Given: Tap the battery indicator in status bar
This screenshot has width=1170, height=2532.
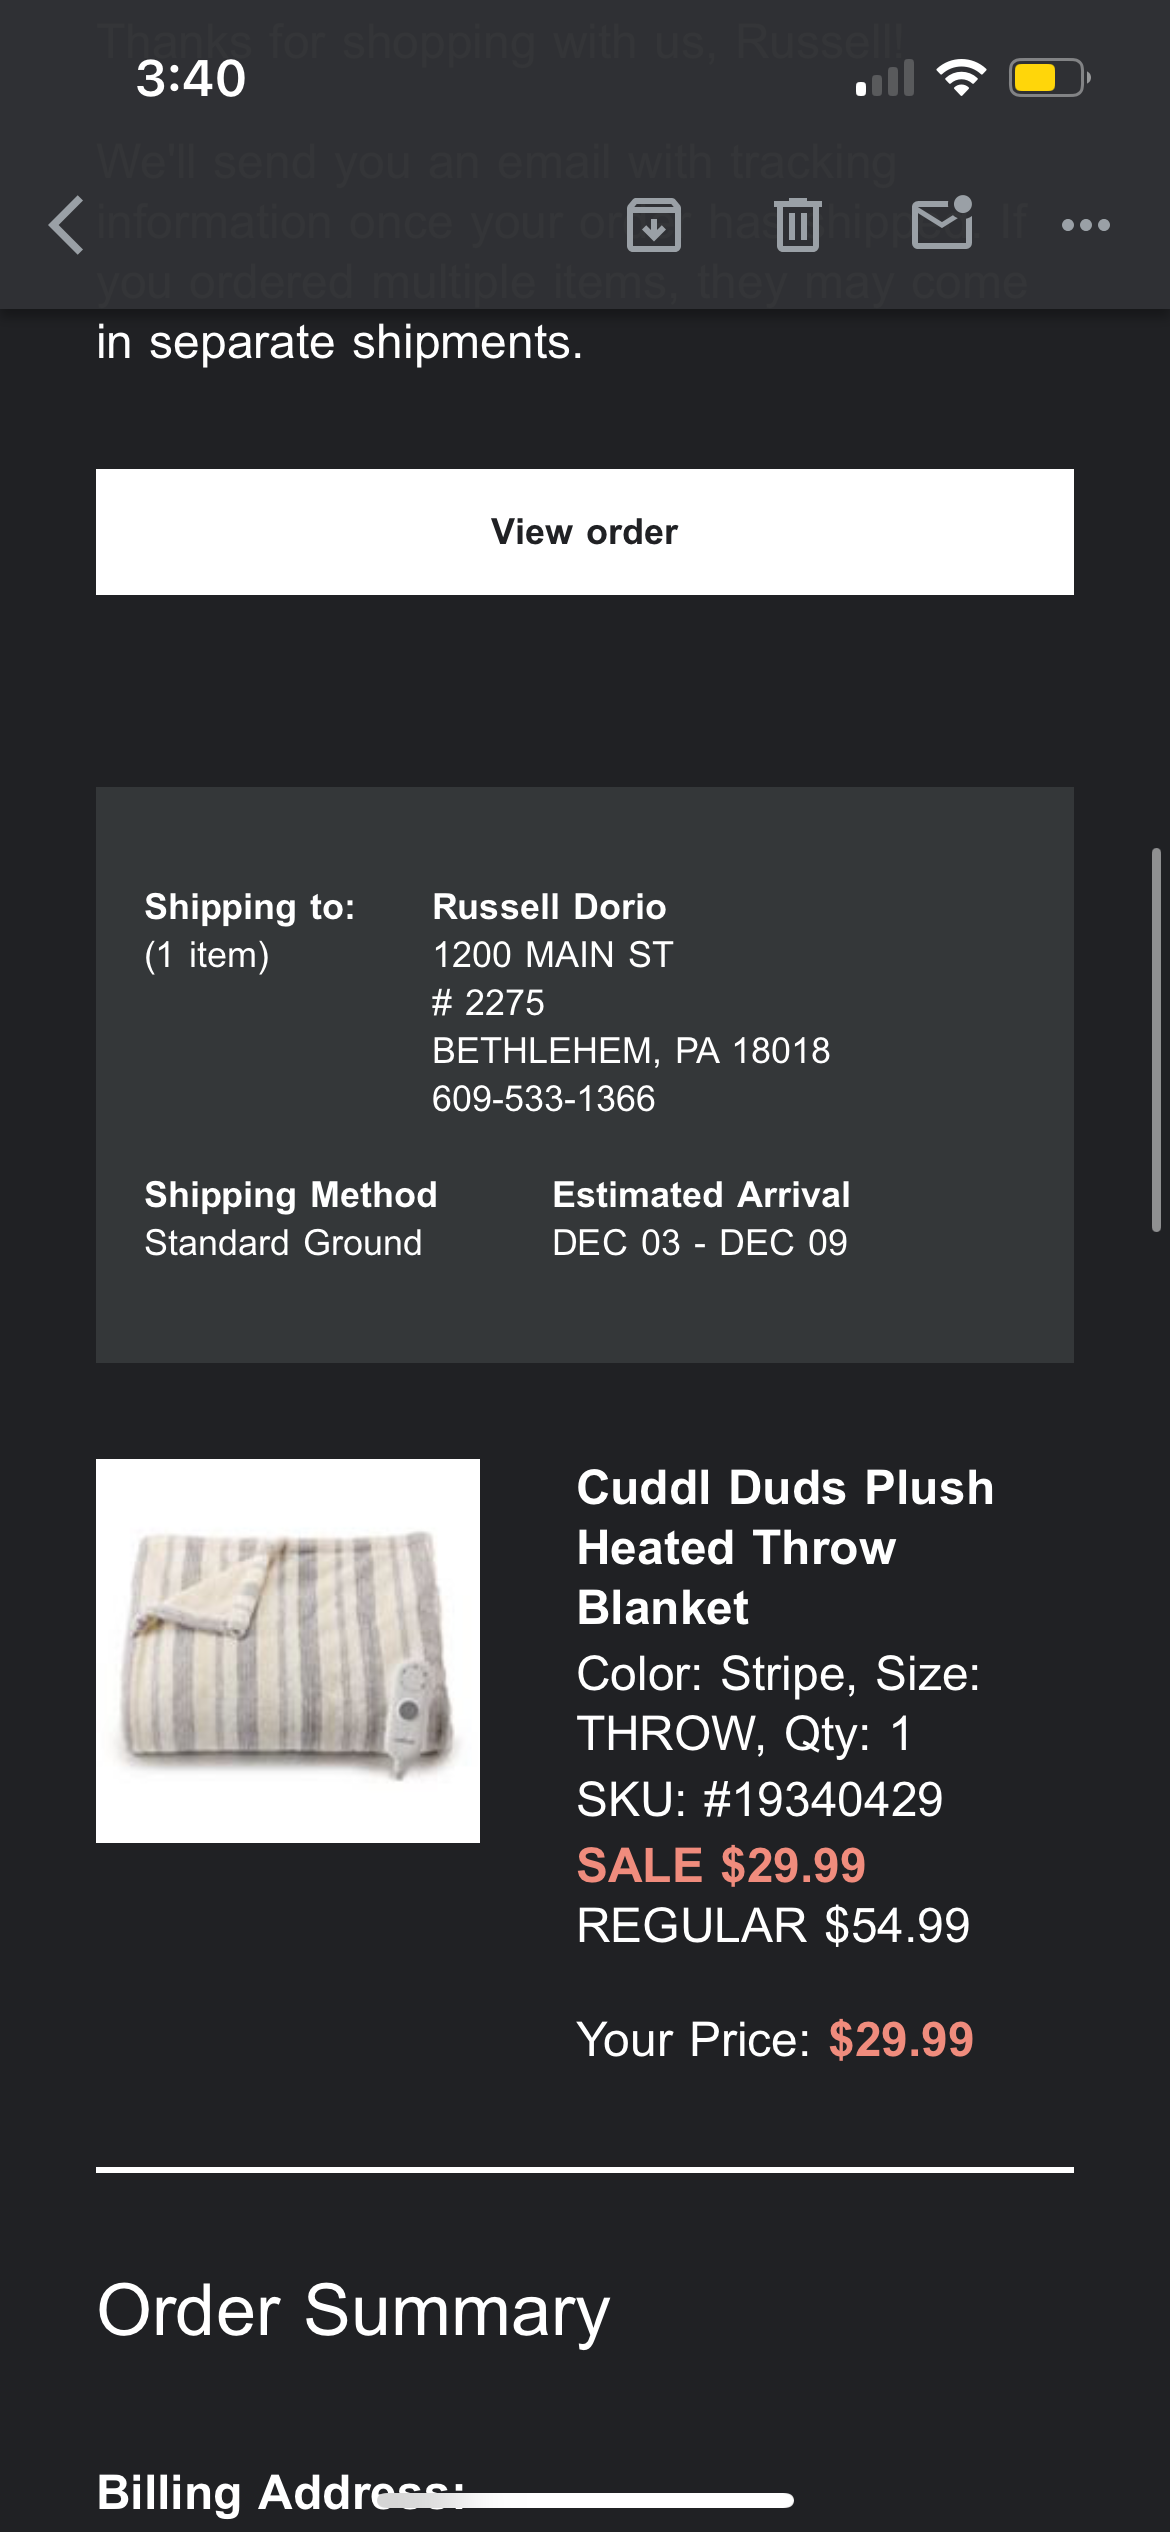Looking at the screenshot, I should 1049,78.
